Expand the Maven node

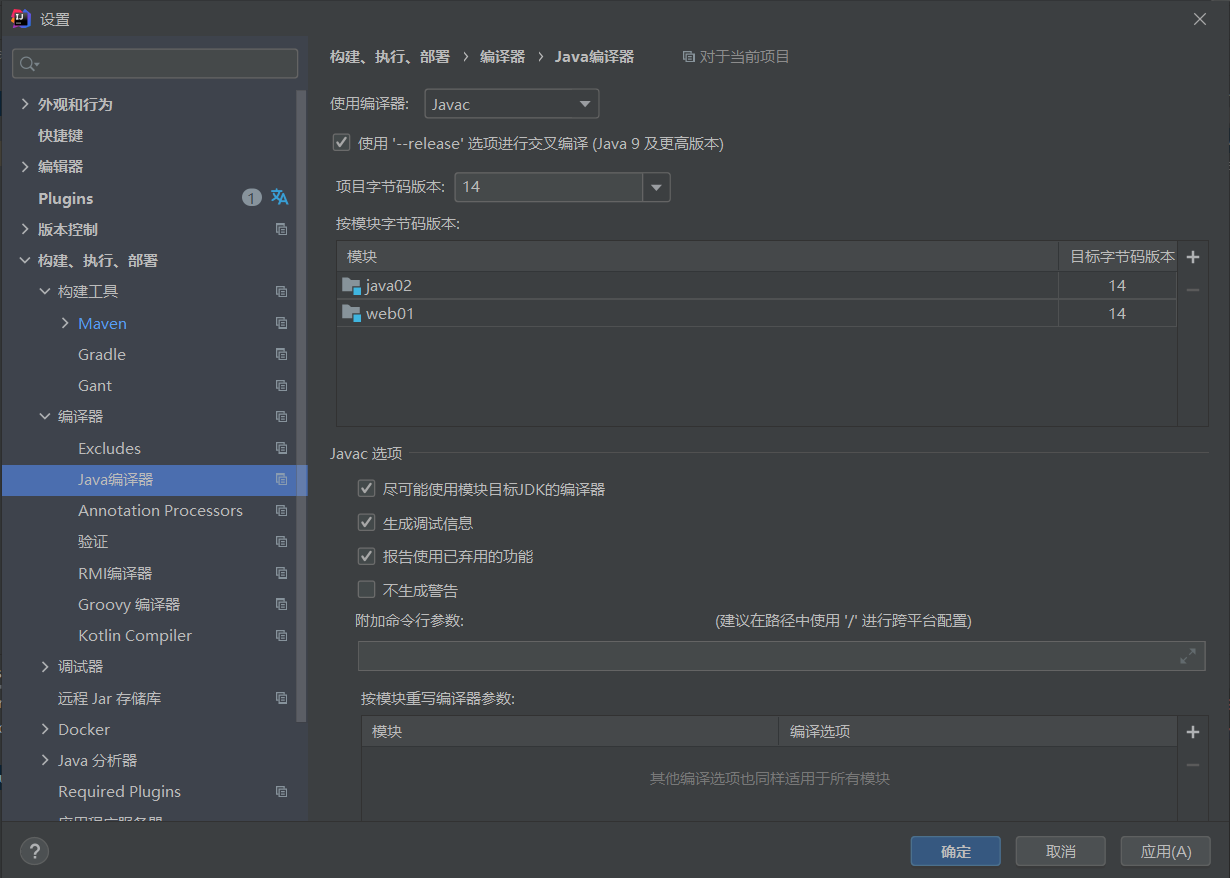coord(65,323)
